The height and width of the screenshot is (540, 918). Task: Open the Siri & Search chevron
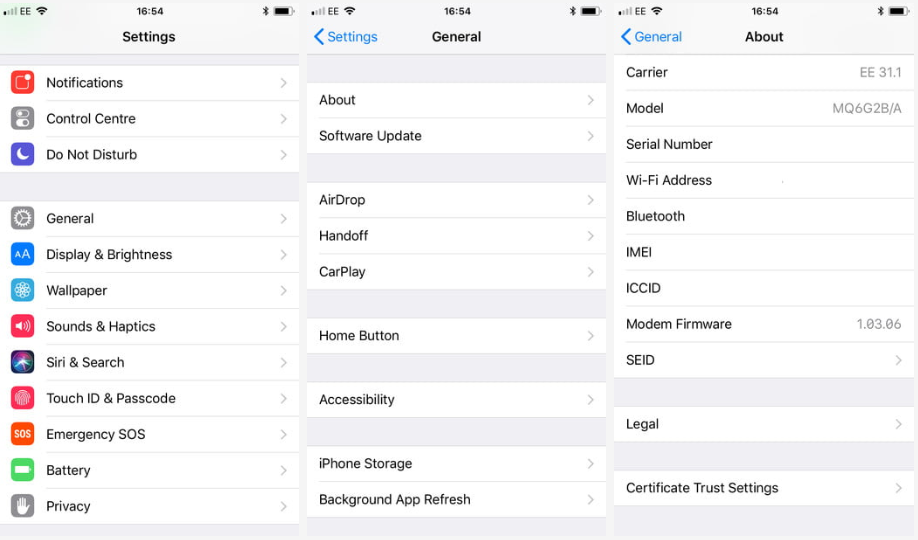point(283,362)
